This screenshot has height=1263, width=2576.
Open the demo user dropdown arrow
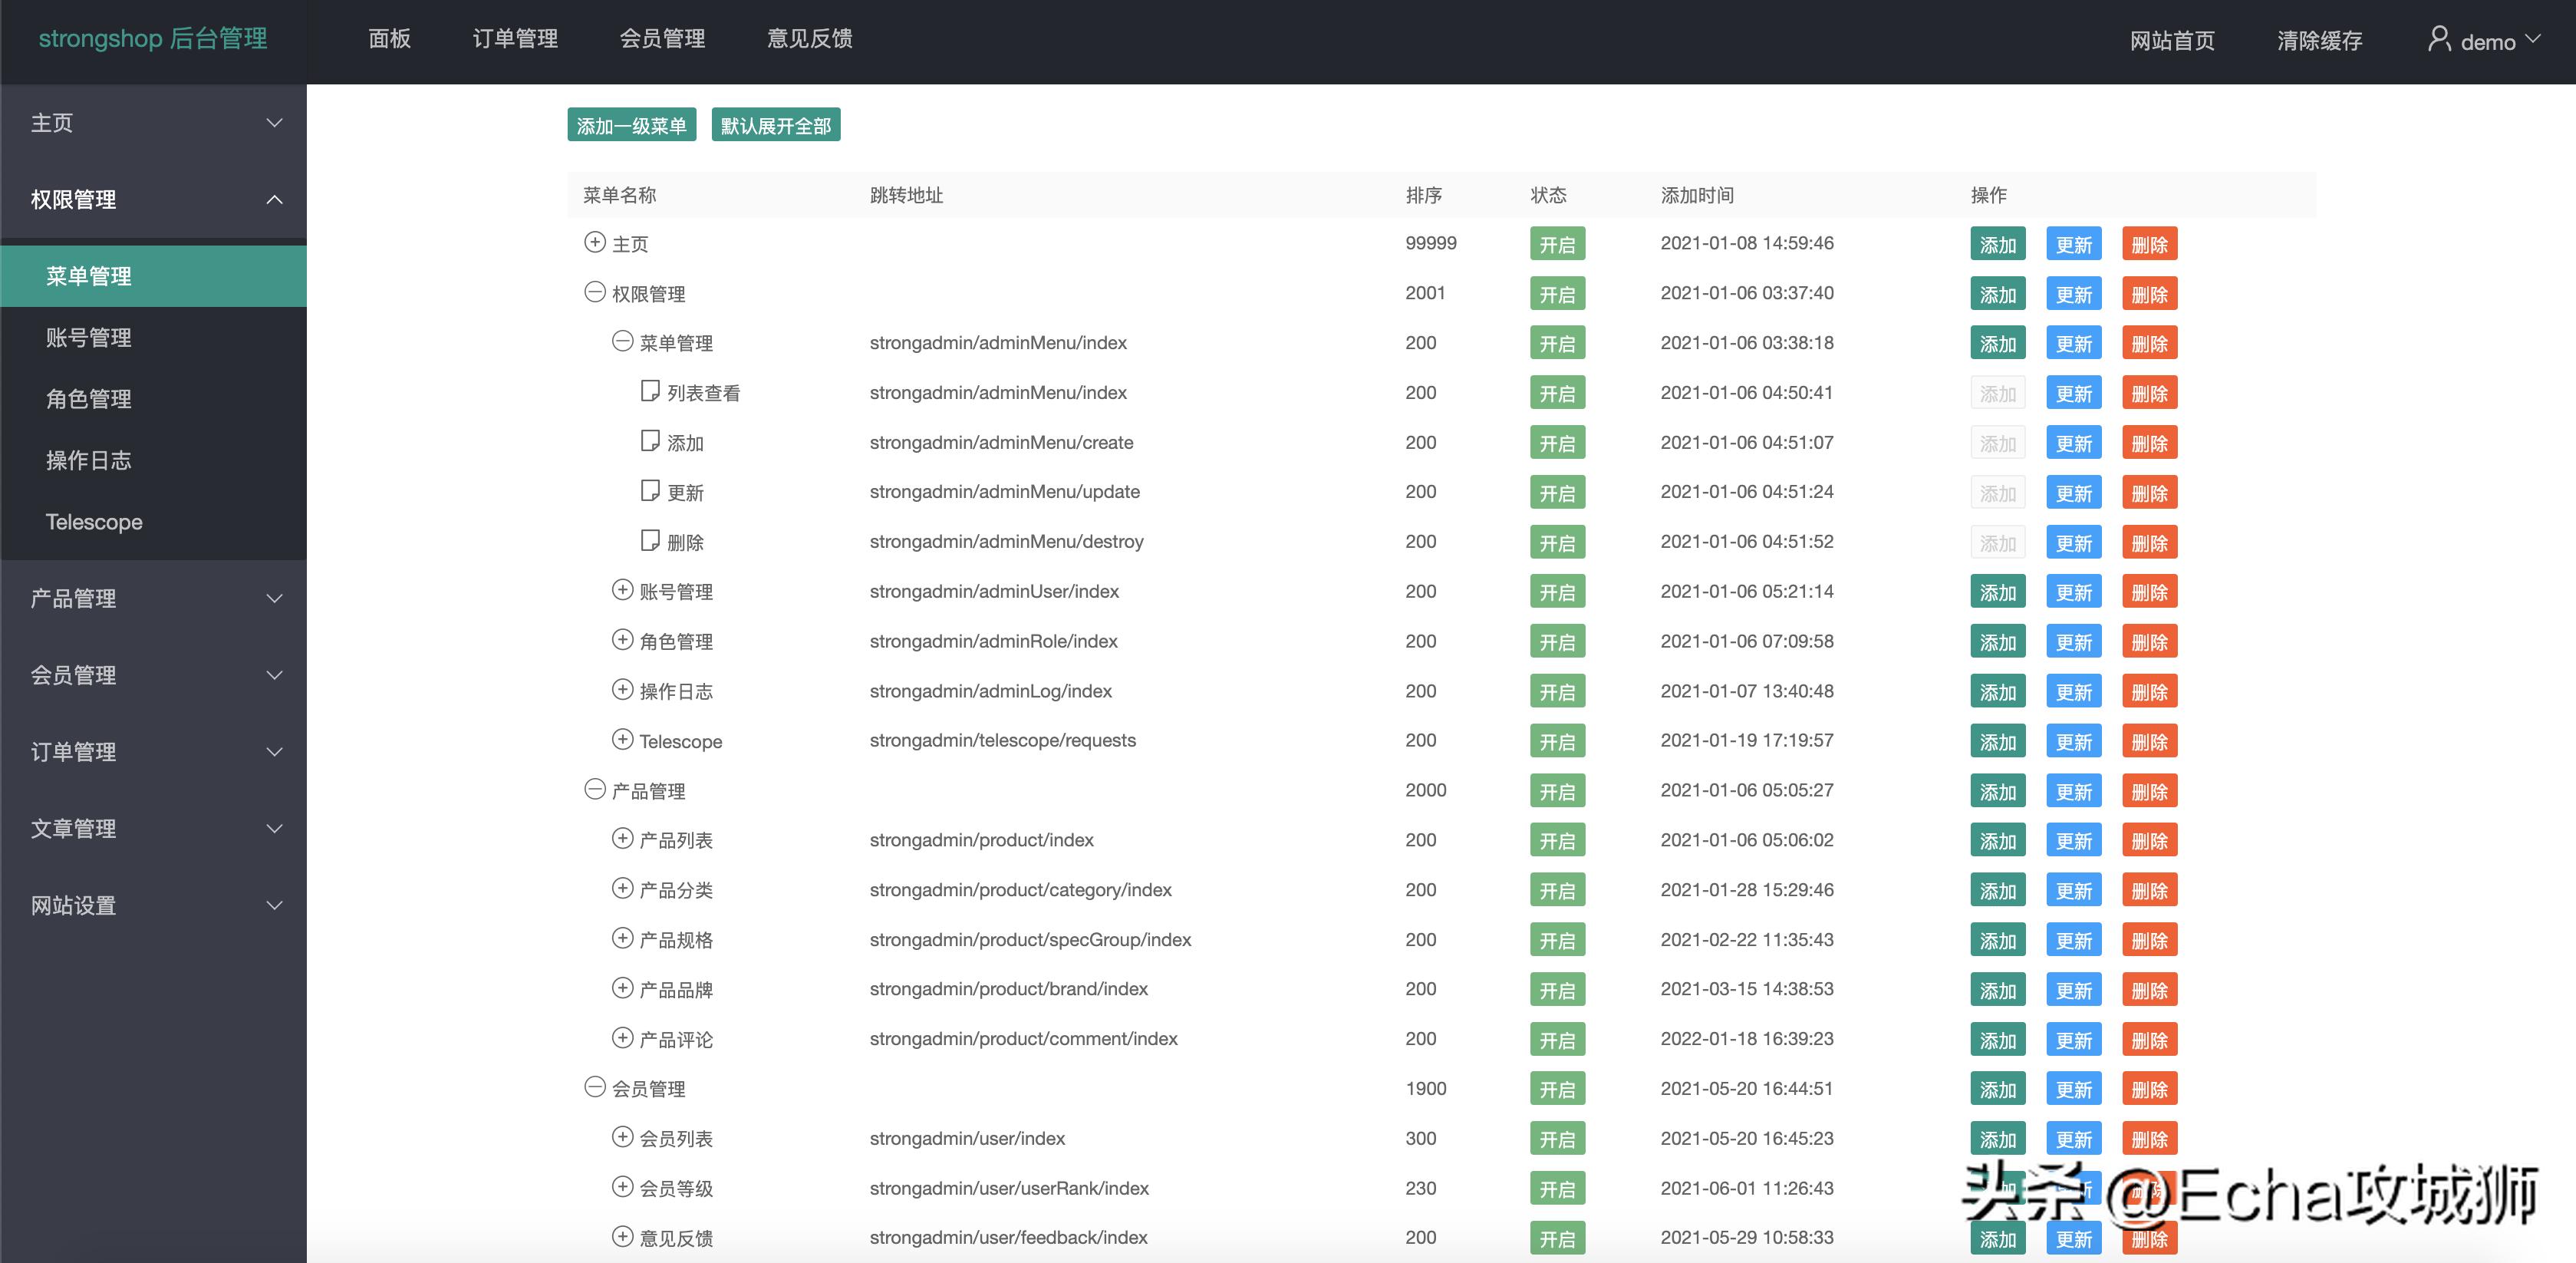tap(2533, 39)
